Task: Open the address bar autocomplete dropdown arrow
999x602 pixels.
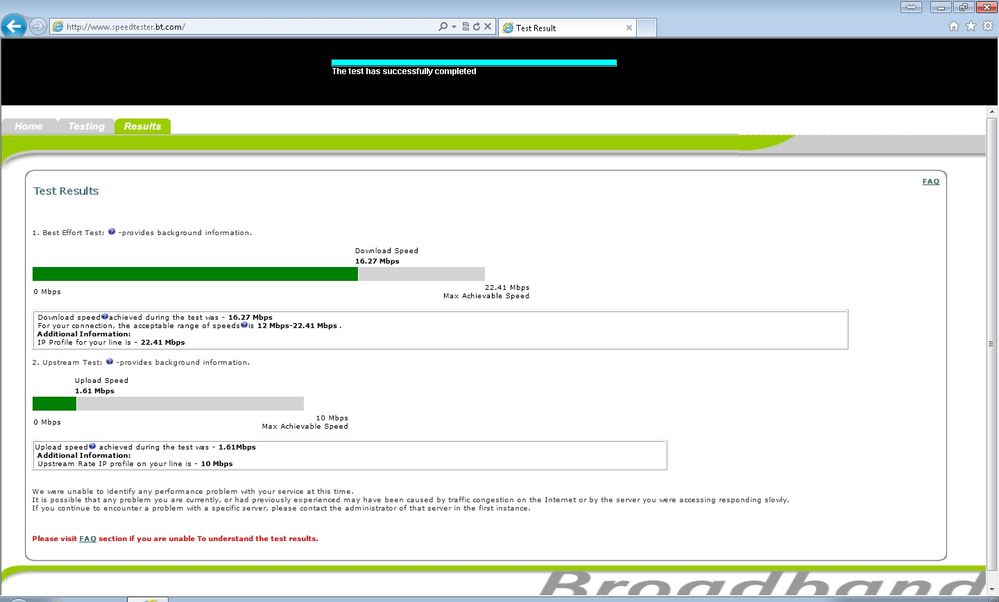Action: pyautogui.click(x=454, y=27)
